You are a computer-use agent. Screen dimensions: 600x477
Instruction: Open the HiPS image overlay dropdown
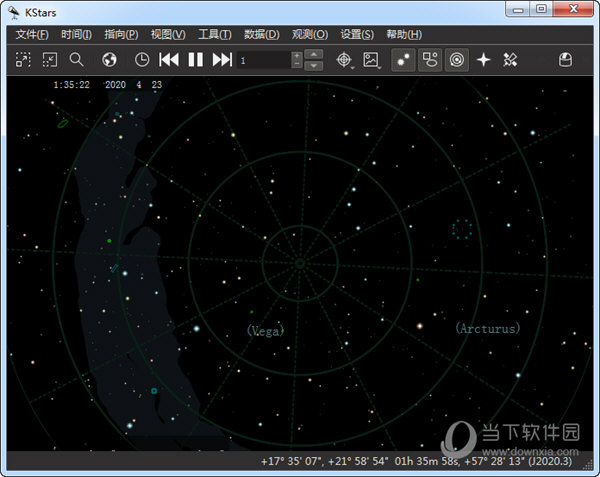[372, 60]
